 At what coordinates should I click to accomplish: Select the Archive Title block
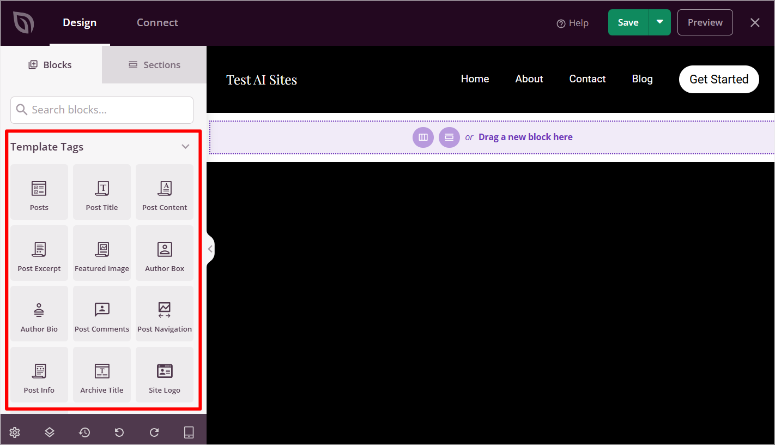pos(102,375)
